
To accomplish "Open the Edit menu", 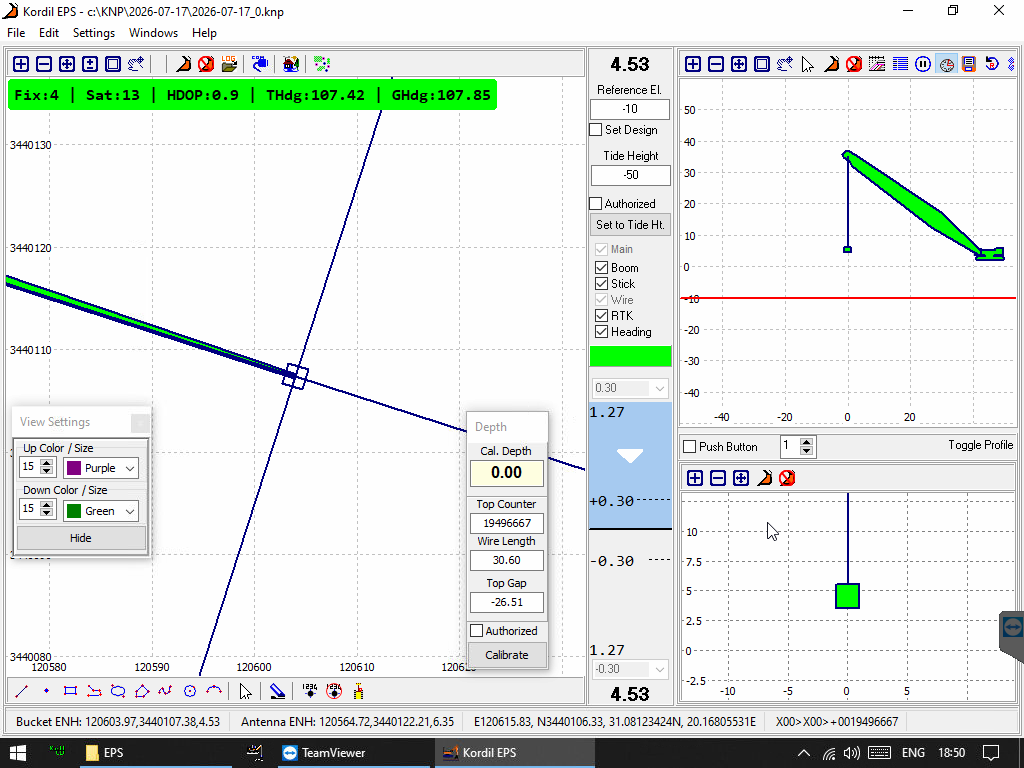I will (x=48, y=33).
